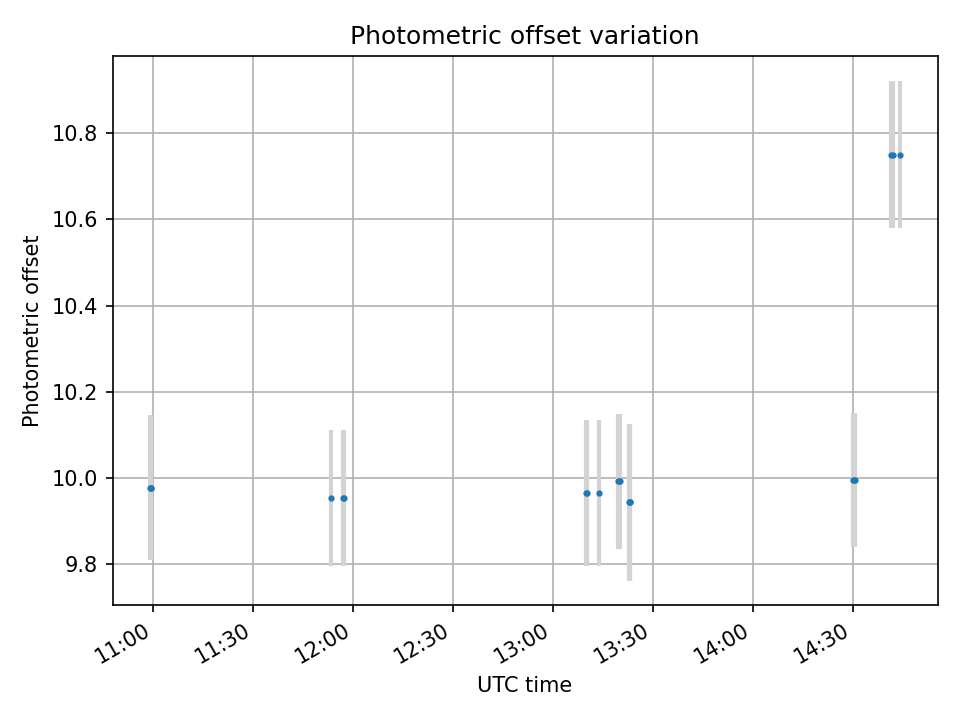Click the first data point after 13:00
The height and width of the screenshot is (720, 960).
pos(587,493)
